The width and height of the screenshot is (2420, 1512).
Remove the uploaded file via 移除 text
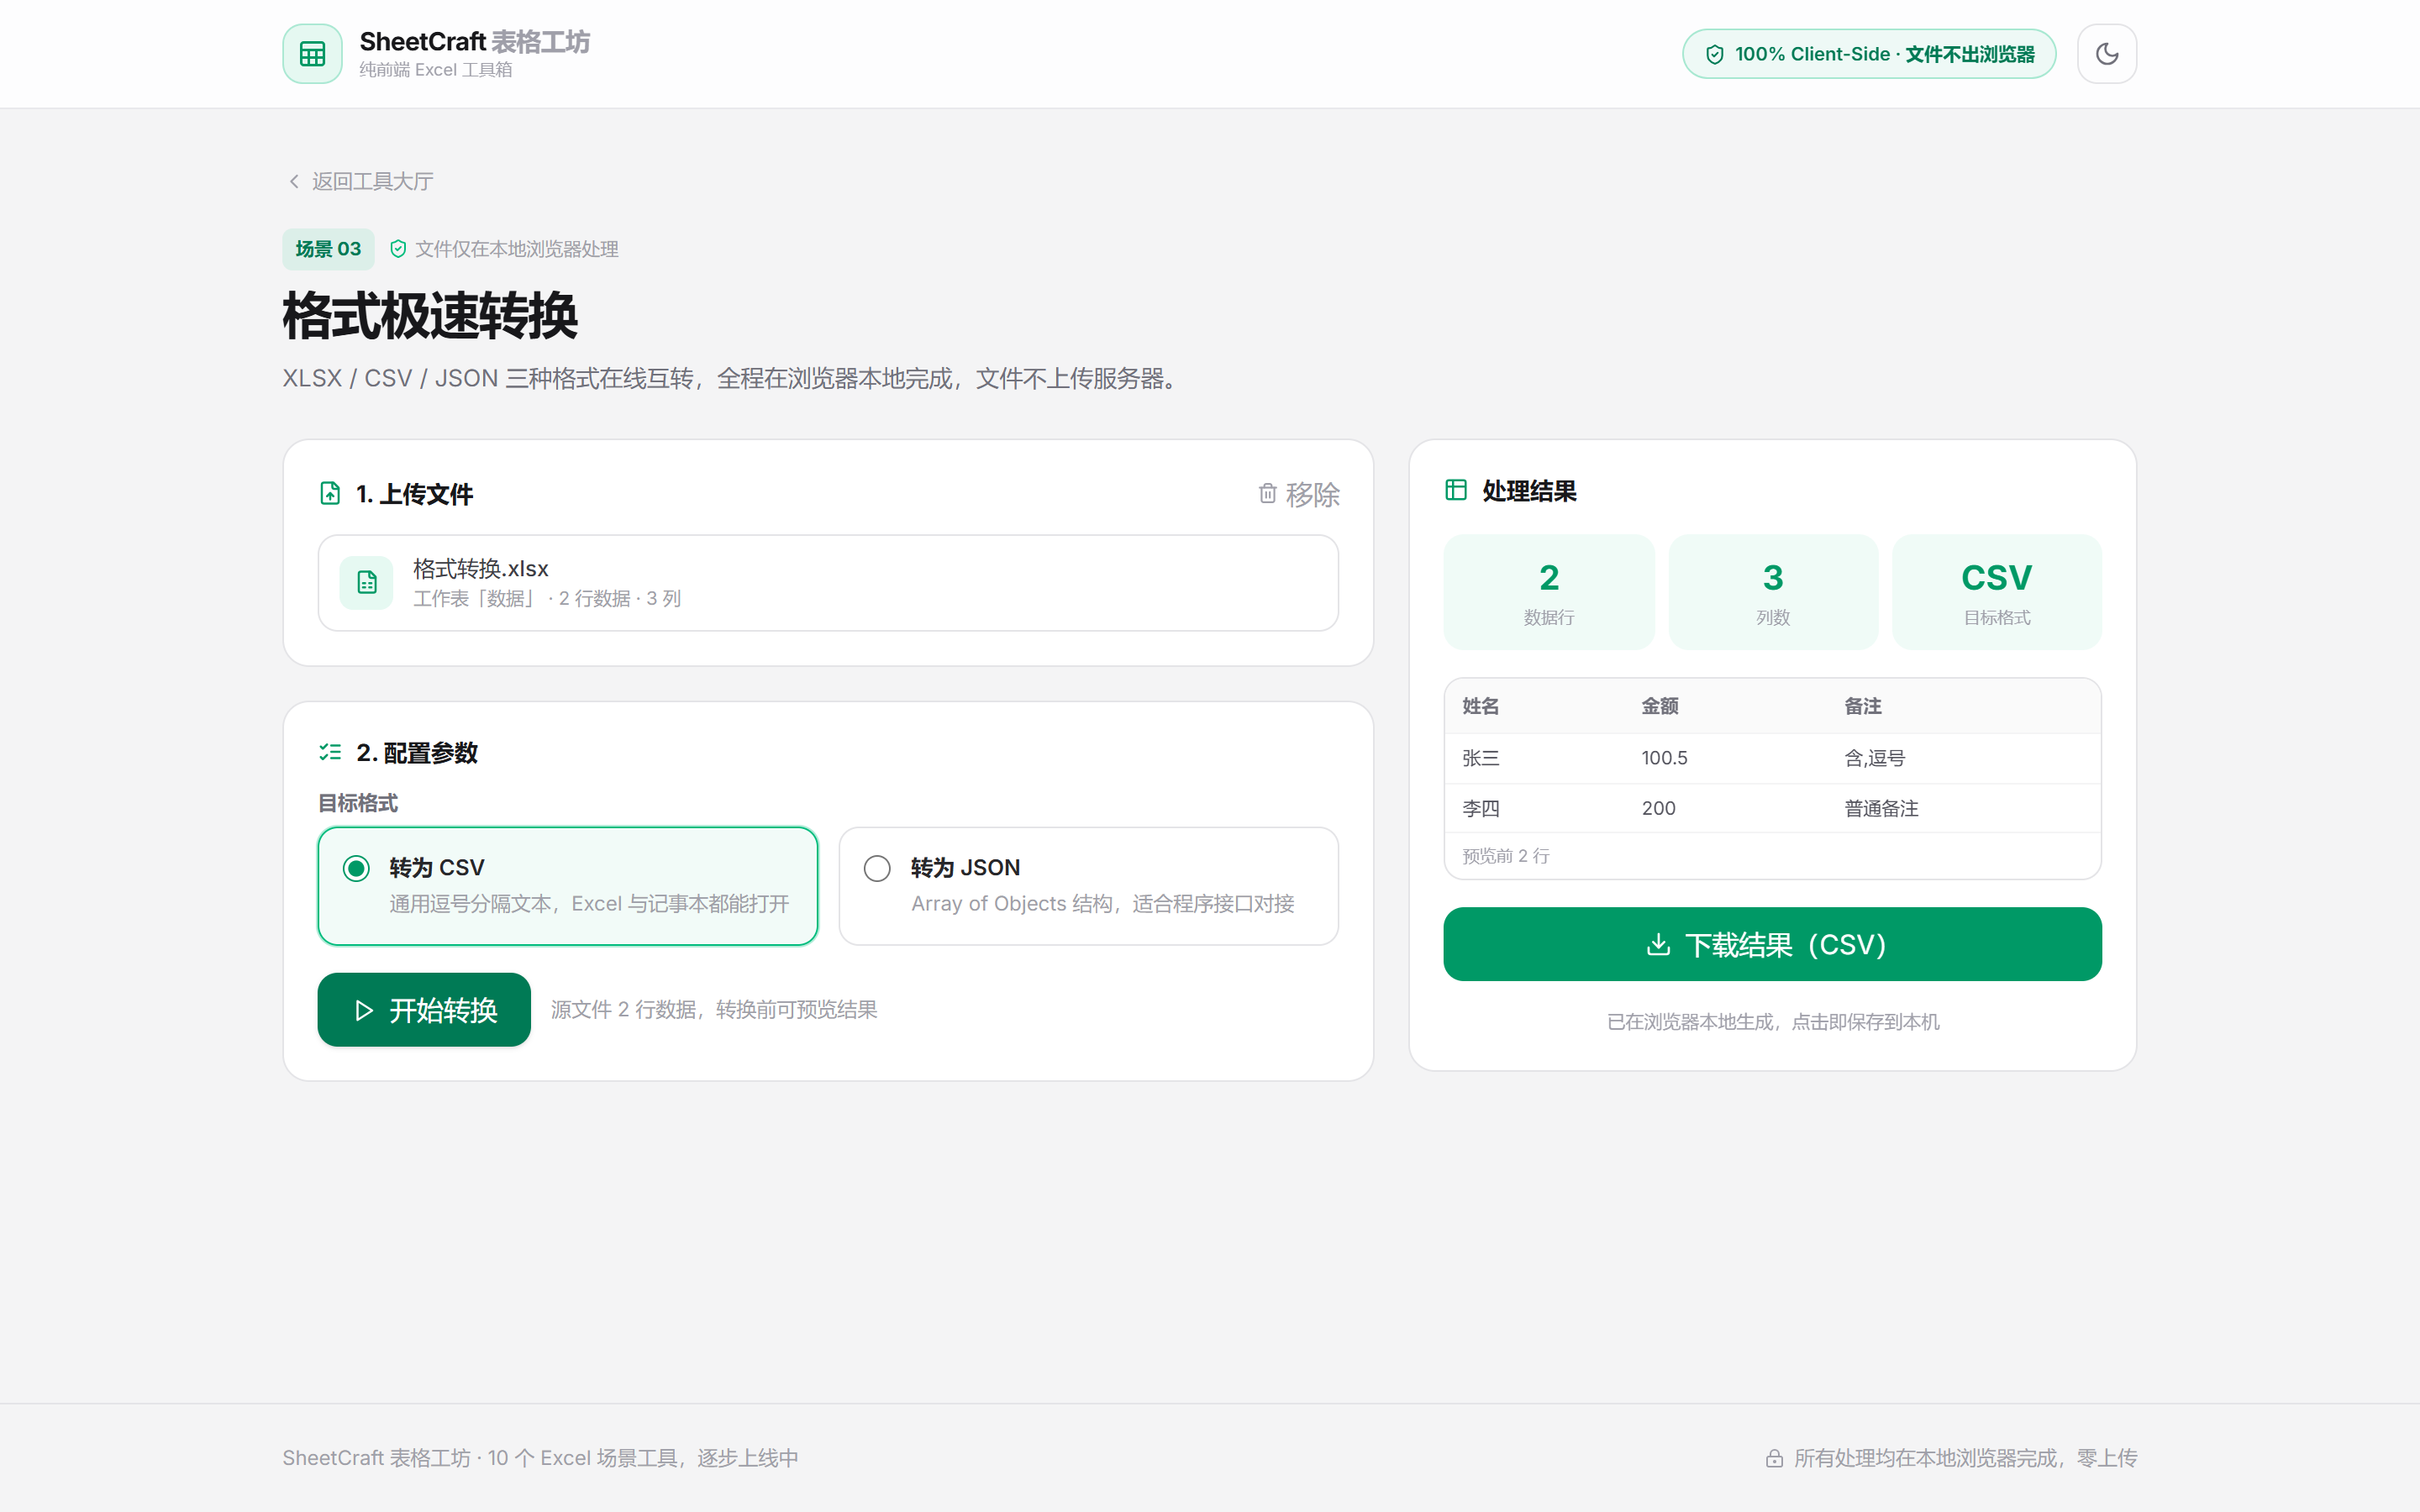[x=1312, y=494]
